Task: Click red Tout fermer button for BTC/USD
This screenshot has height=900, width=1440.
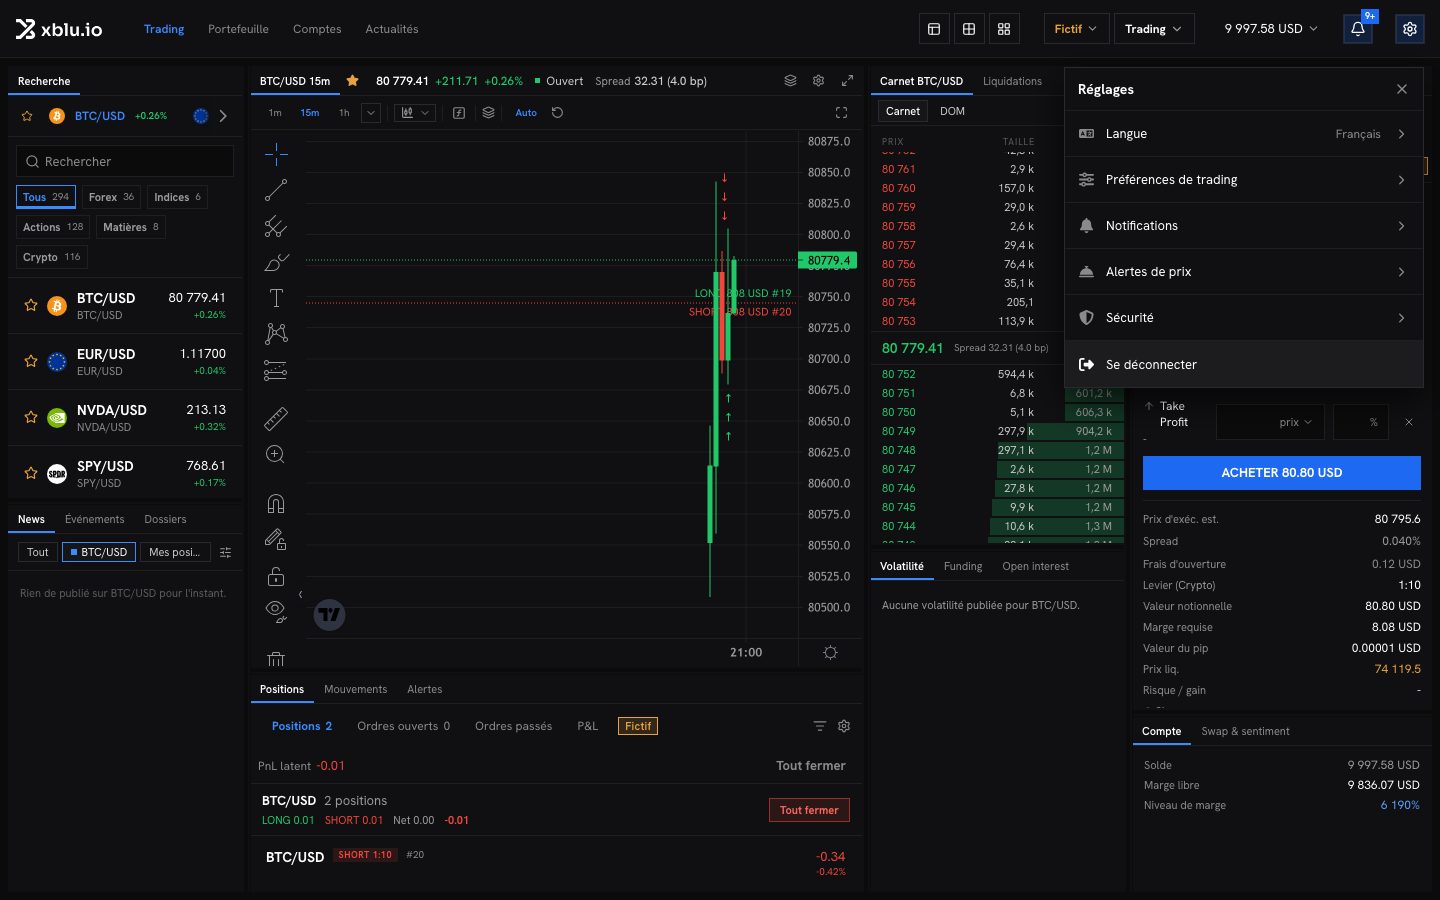Action: click(x=809, y=810)
